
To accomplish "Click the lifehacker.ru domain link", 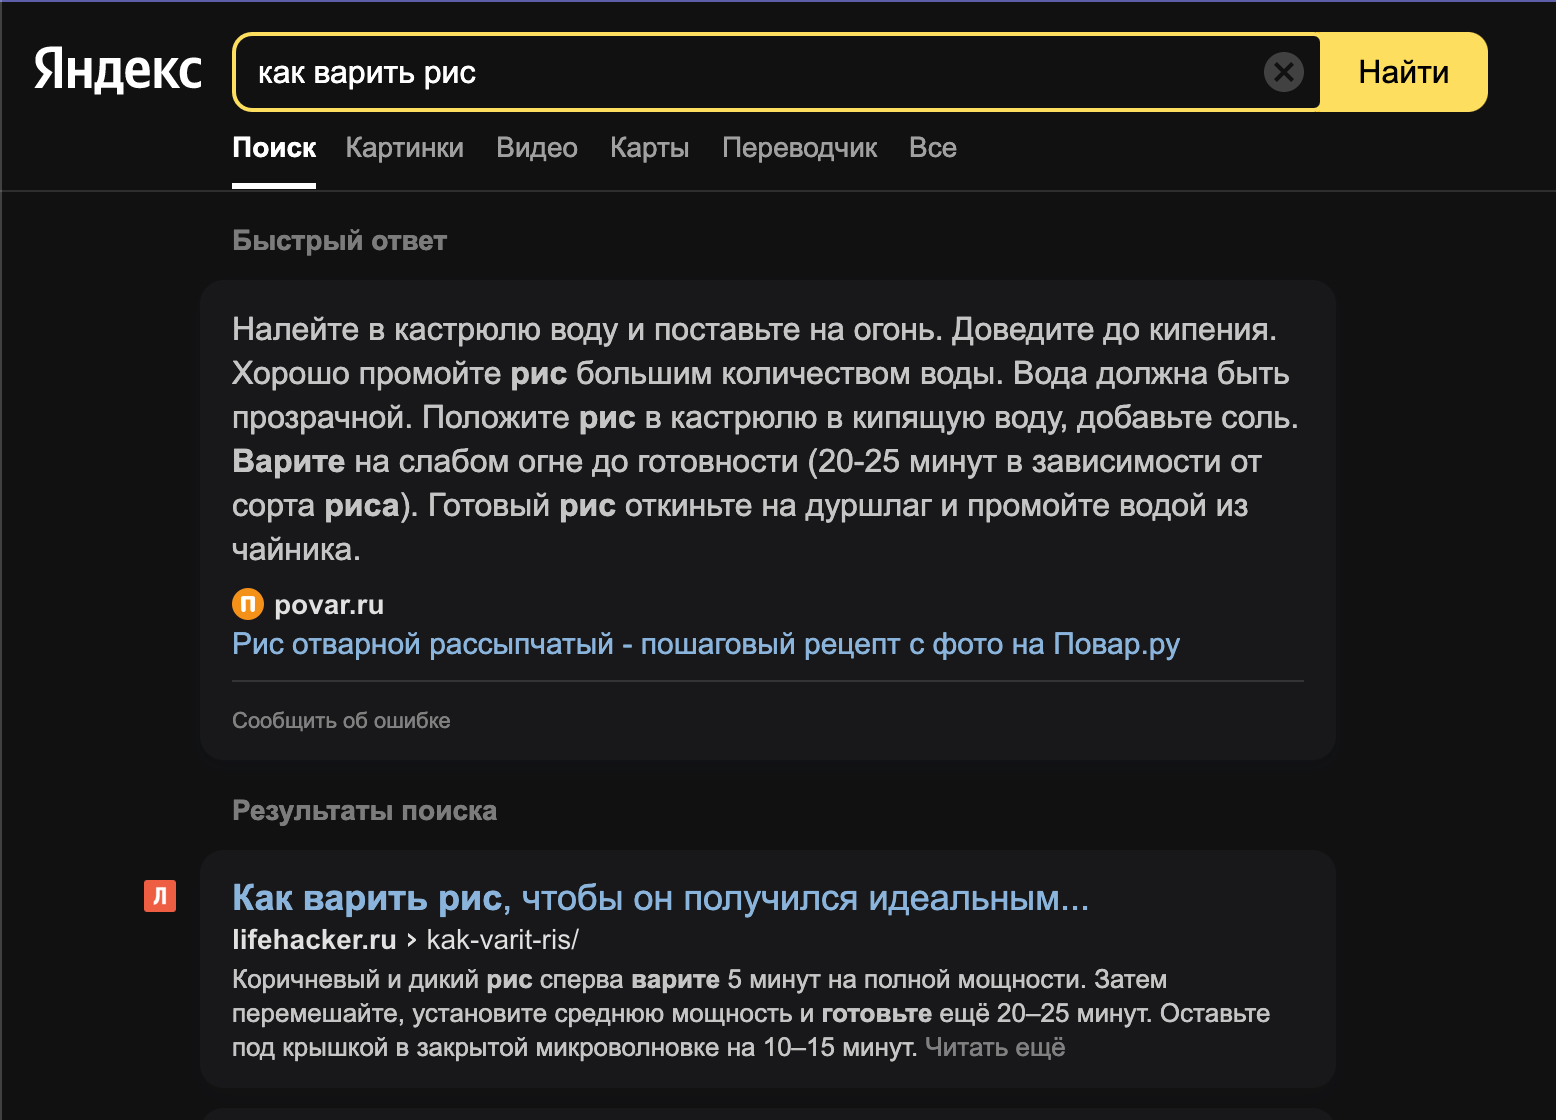I will coord(314,940).
